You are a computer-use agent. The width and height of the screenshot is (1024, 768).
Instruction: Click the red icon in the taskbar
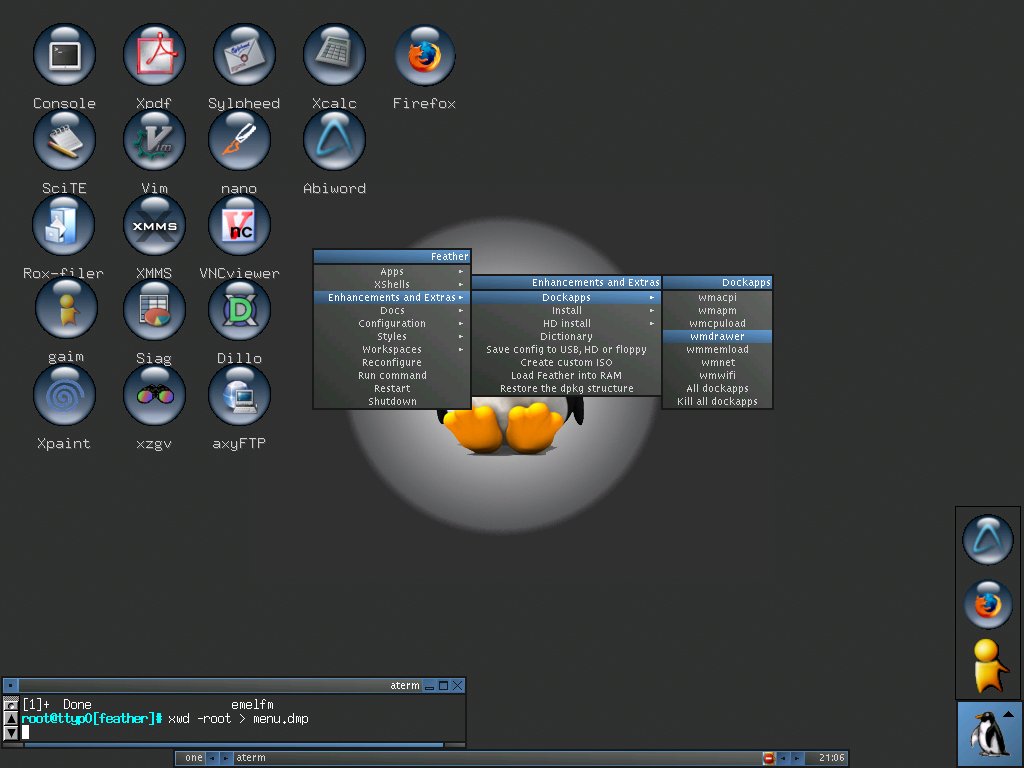[x=769, y=758]
